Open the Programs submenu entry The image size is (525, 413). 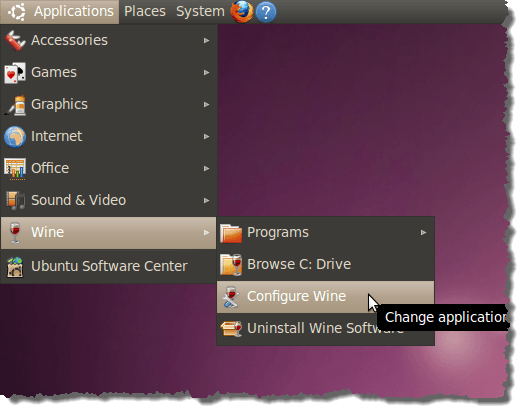coord(325,232)
